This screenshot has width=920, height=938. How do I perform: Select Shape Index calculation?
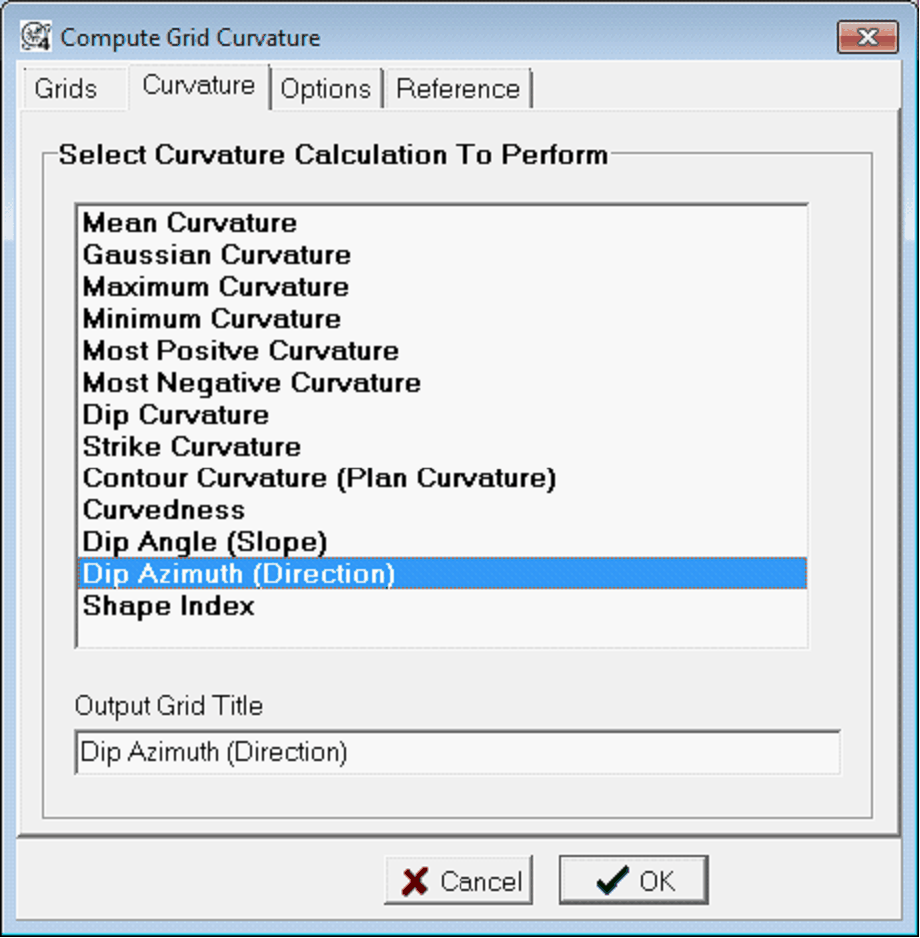click(168, 606)
